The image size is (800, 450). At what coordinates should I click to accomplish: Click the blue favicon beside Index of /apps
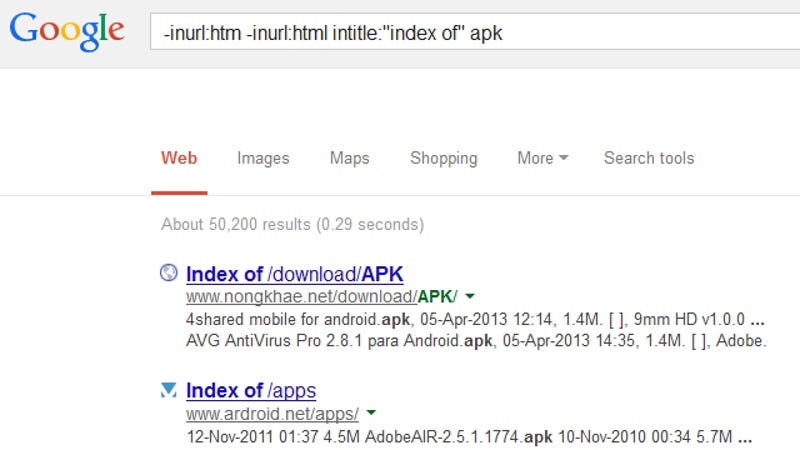pyautogui.click(x=168, y=390)
